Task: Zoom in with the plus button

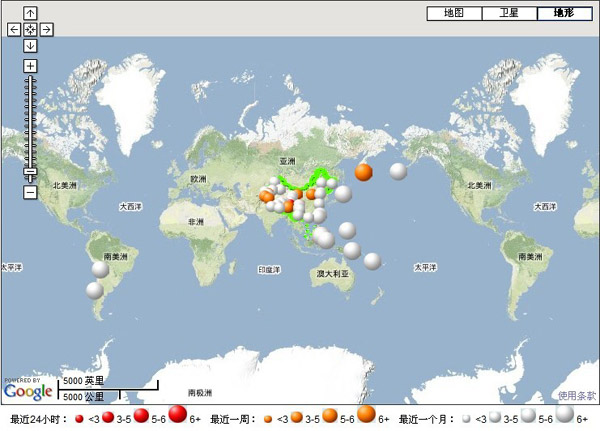Action: (x=30, y=66)
